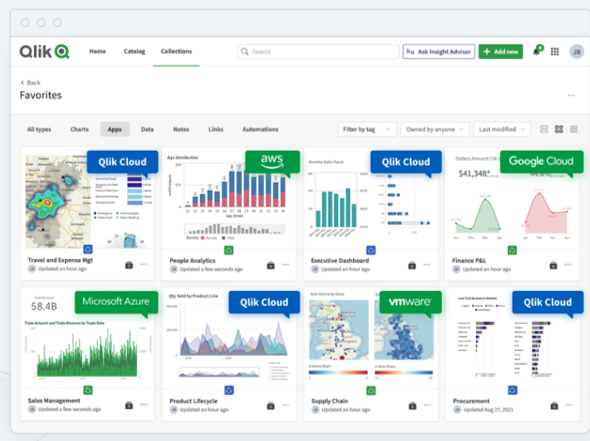
Task: Click briefcase icon on Travel and Expense Mgt
Action: [x=129, y=265]
